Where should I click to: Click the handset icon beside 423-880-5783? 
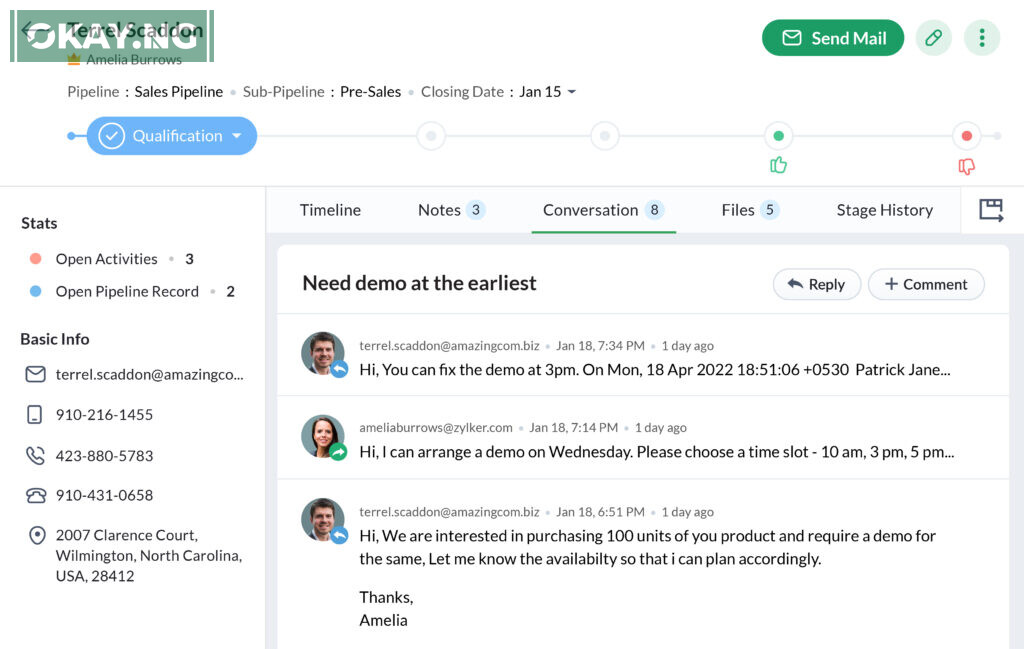(x=36, y=455)
